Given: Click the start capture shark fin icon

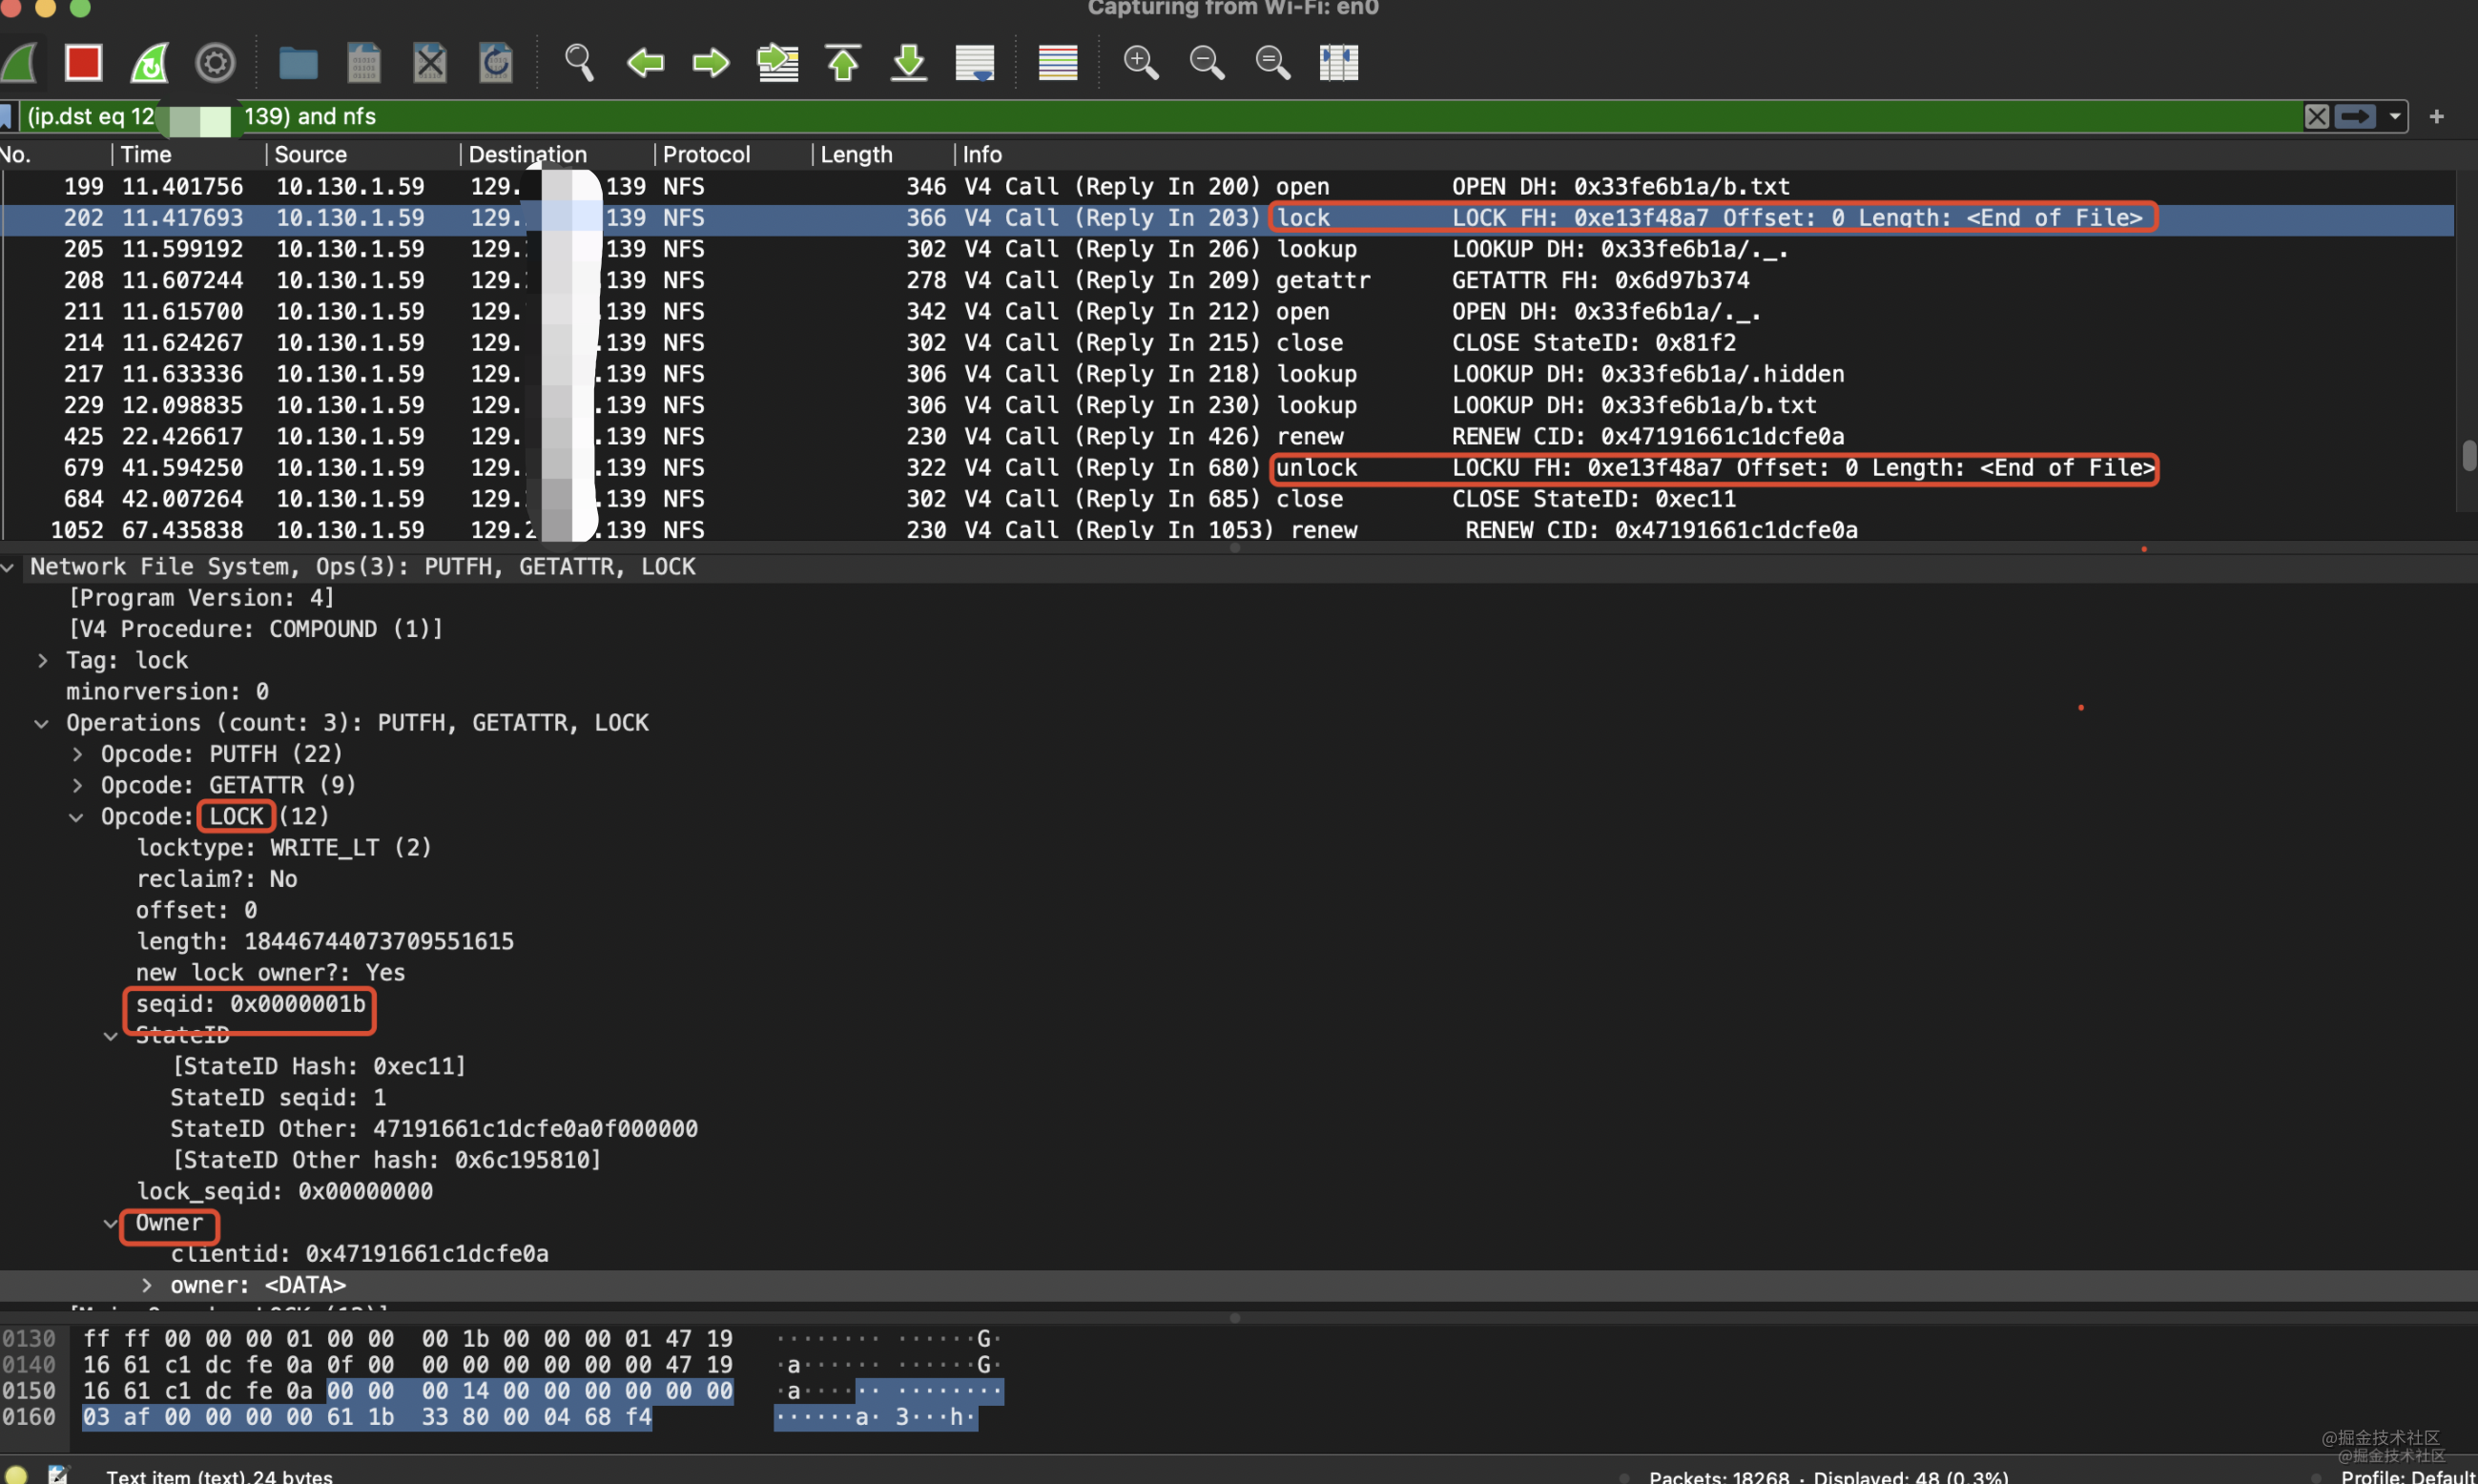Looking at the screenshot, I should click(x=20, y=63).
